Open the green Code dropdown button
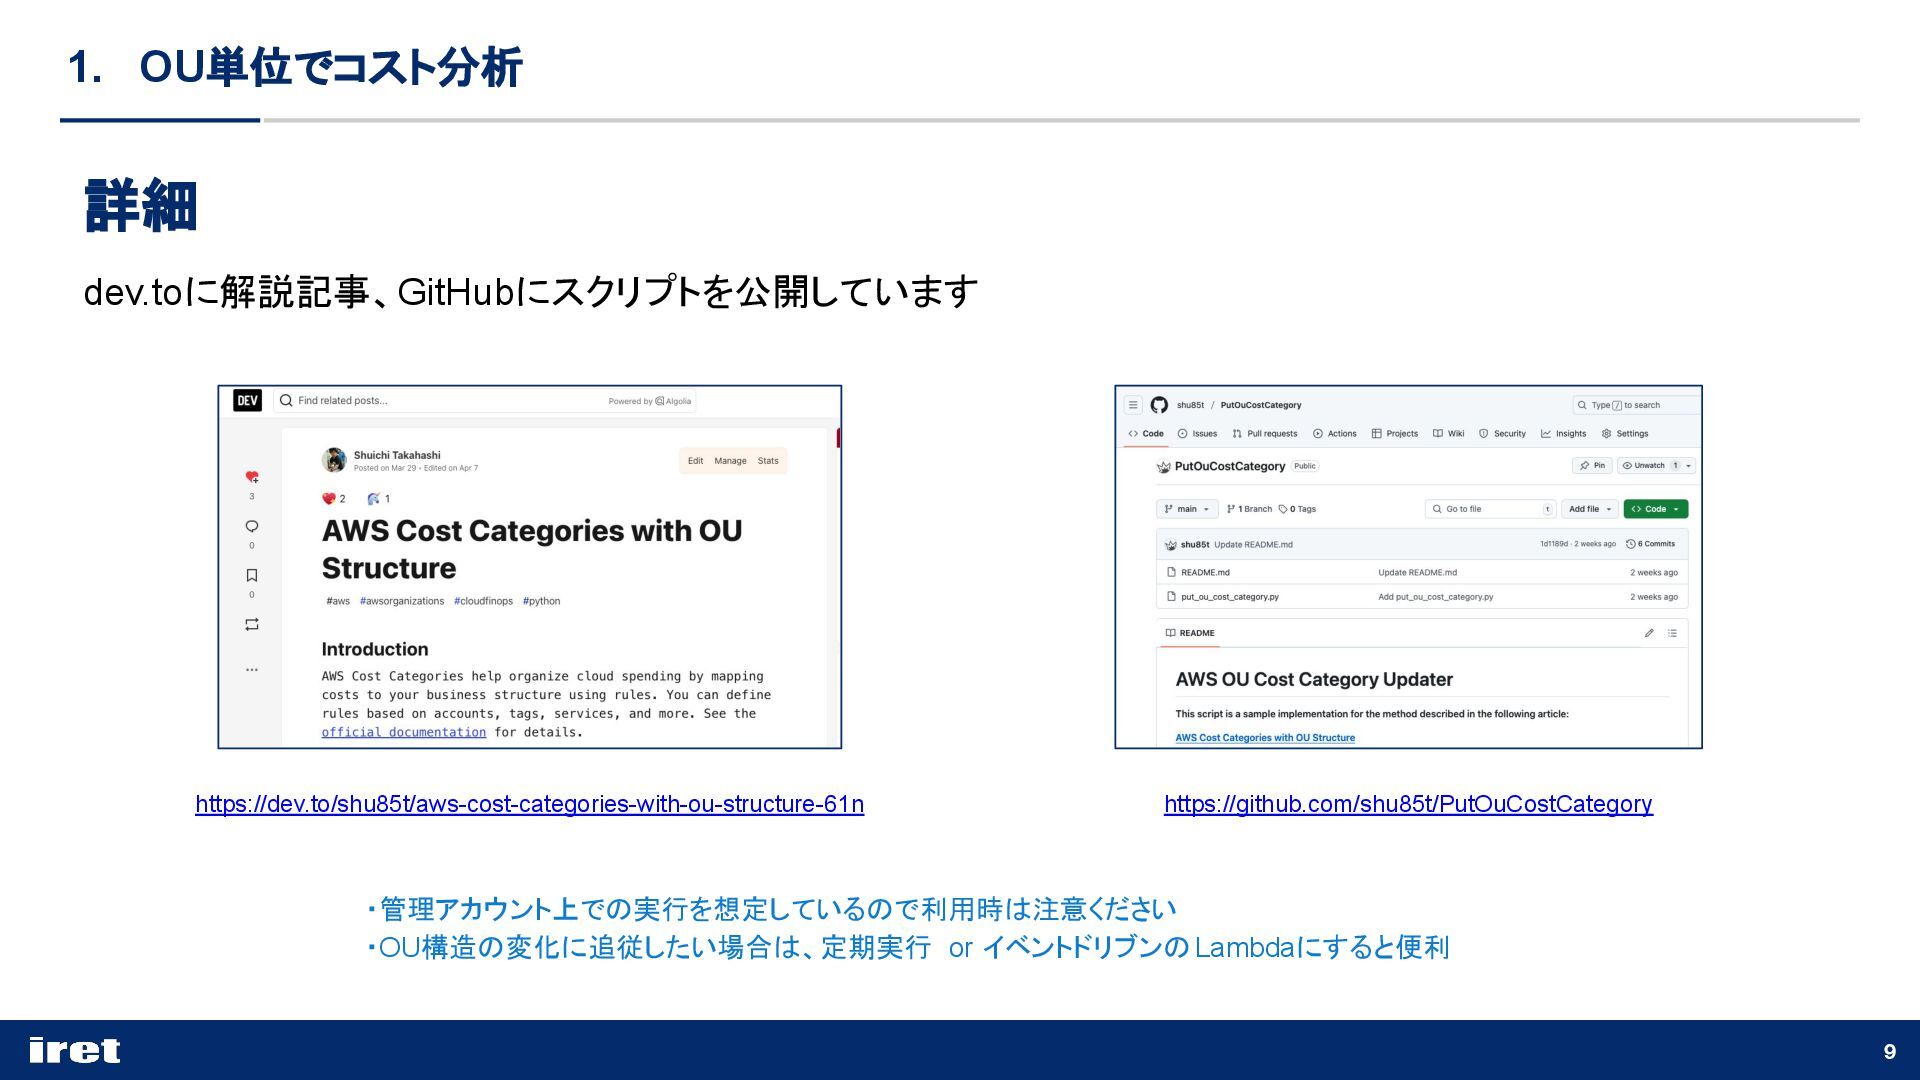The height and width of the screenshot is (1080, 1920). click(x=1655, y=509)
